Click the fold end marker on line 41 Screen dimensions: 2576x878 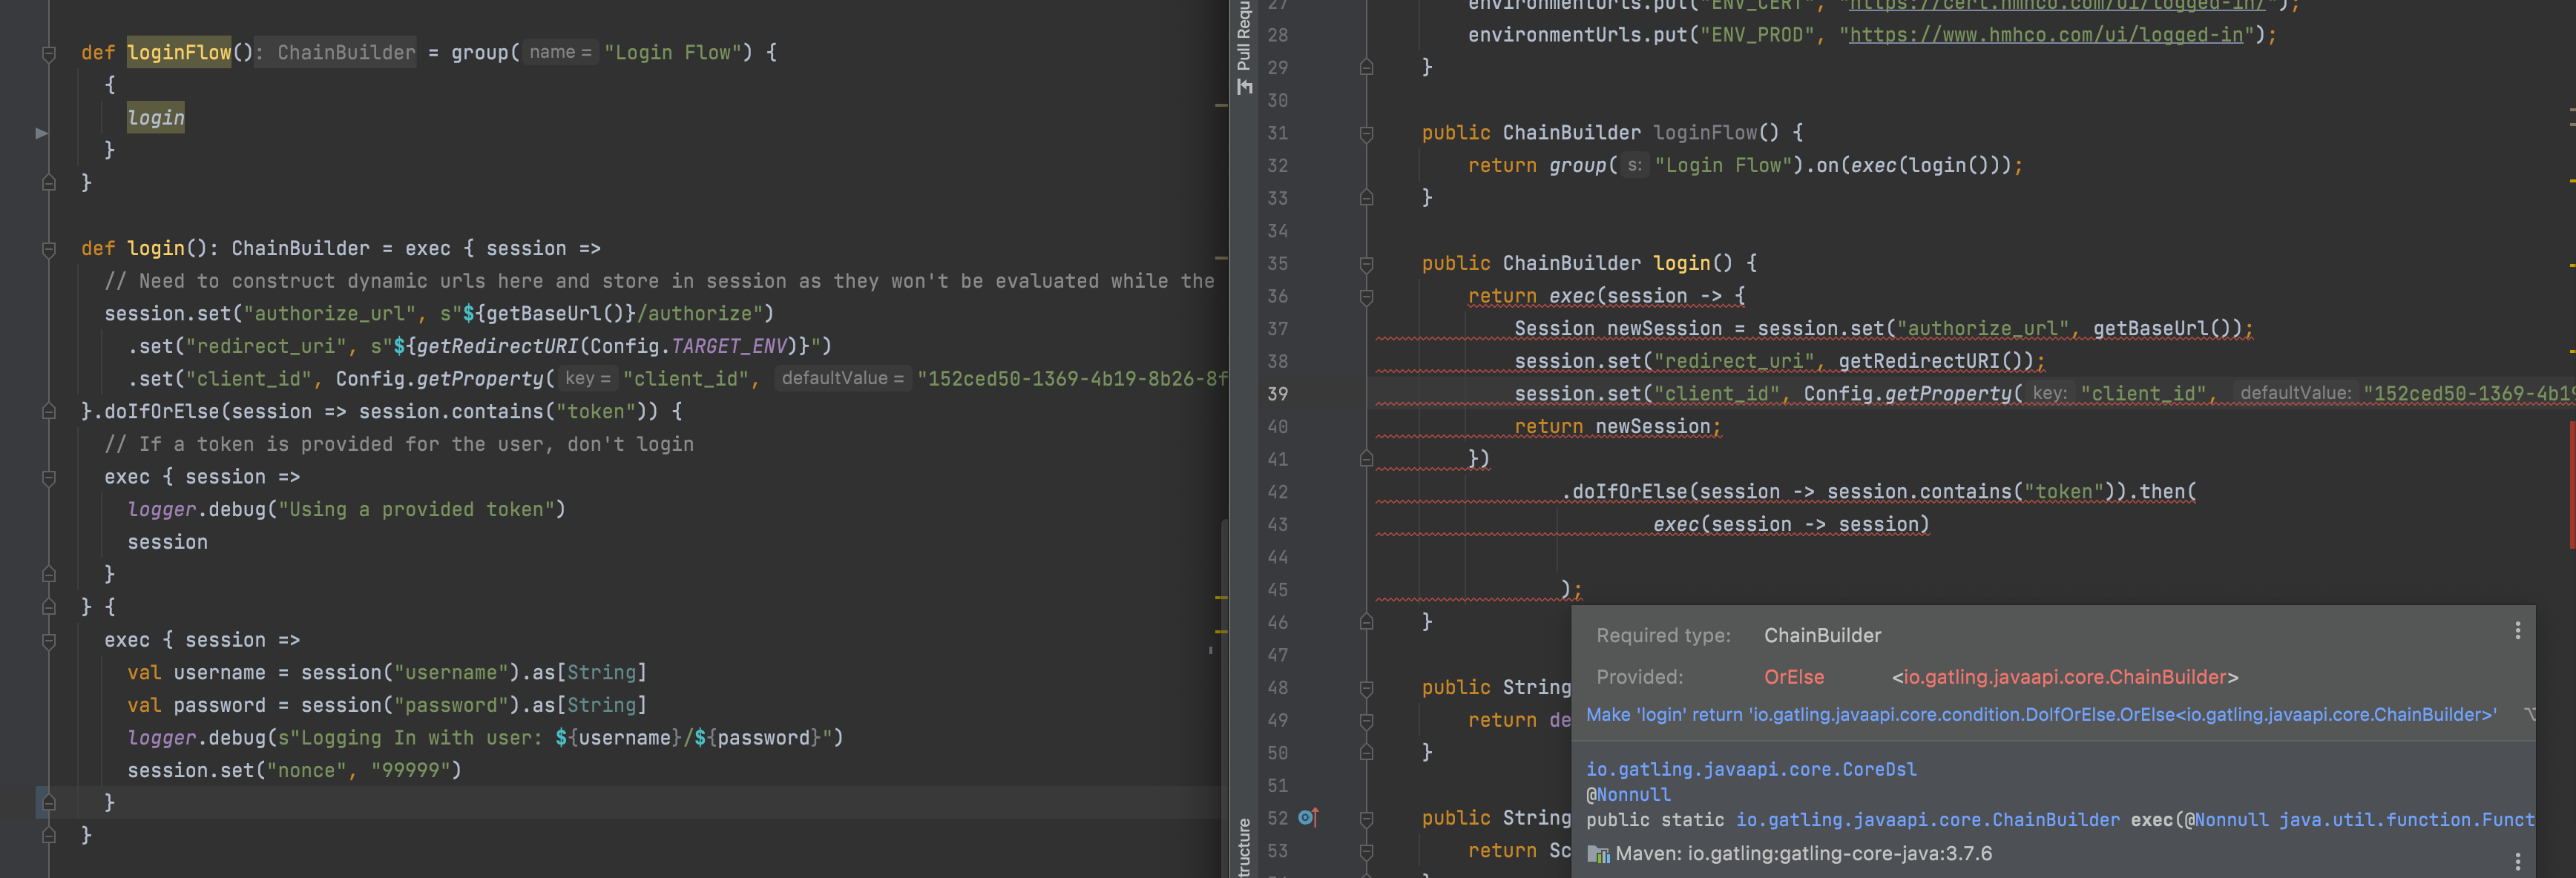(1366, 459)
